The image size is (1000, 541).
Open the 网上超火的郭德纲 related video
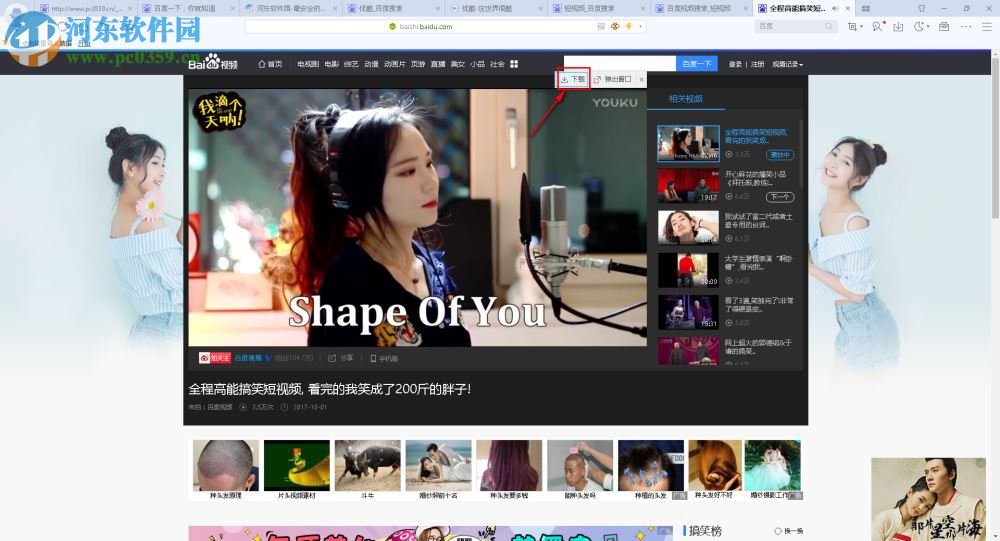(688, 352)
